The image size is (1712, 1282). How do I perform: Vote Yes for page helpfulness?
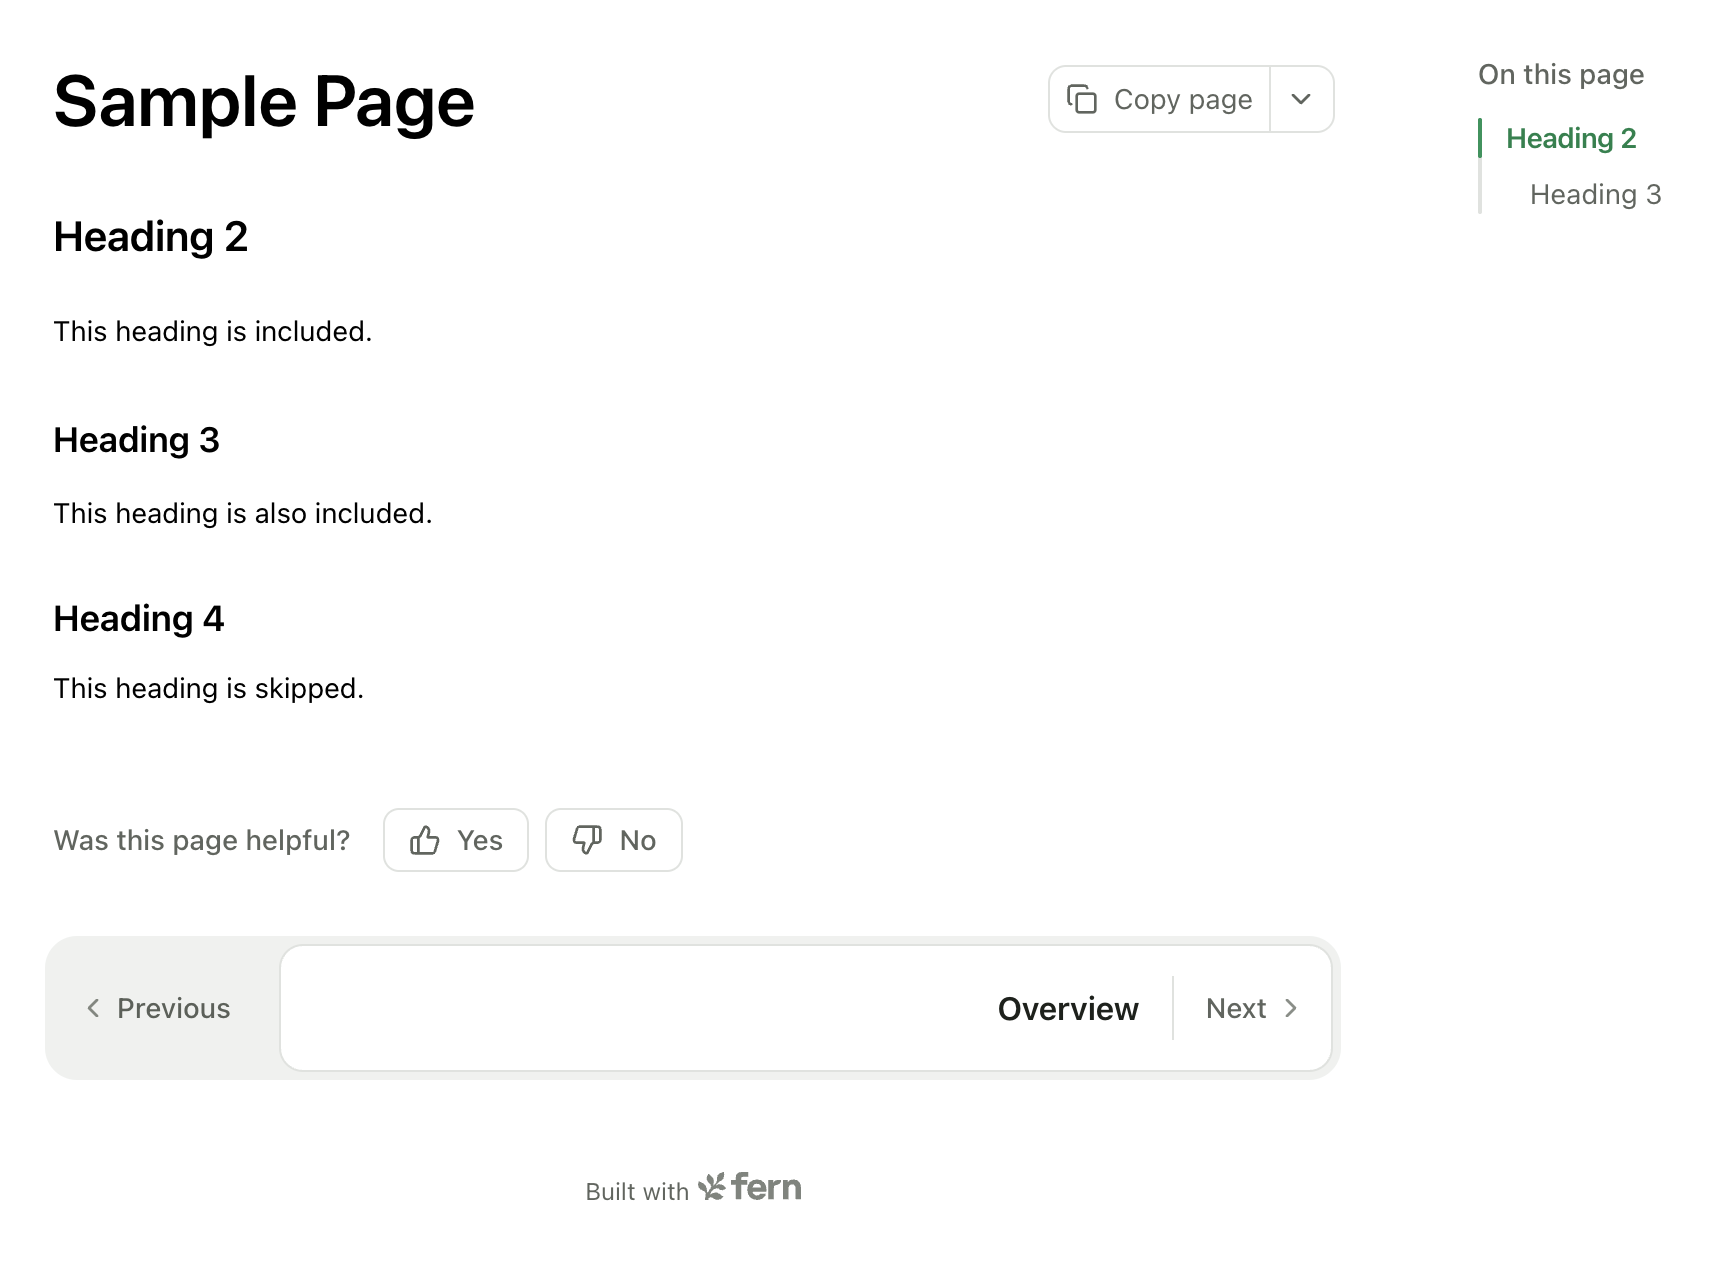[x=456, y=840]
